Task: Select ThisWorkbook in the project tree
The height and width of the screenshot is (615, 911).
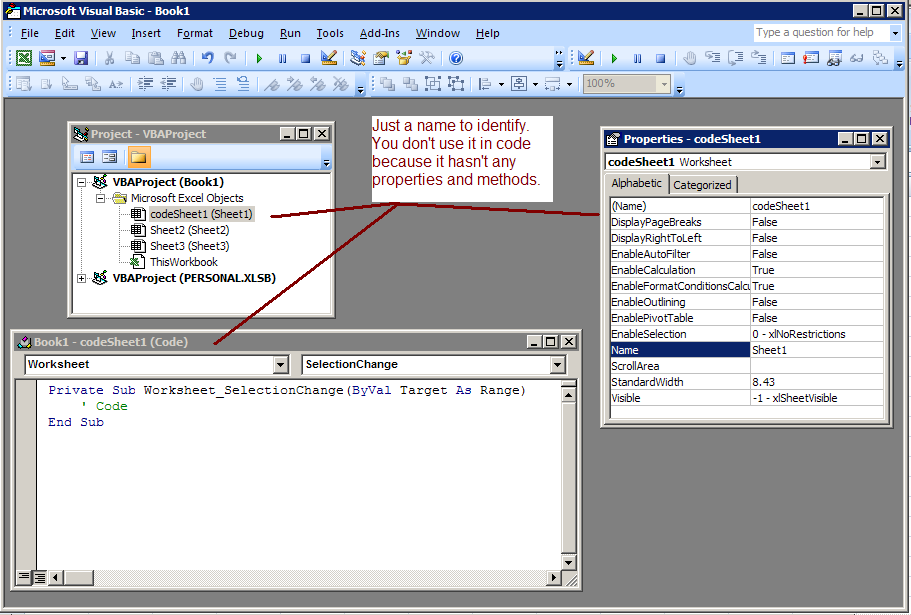Action: [183, 262]
